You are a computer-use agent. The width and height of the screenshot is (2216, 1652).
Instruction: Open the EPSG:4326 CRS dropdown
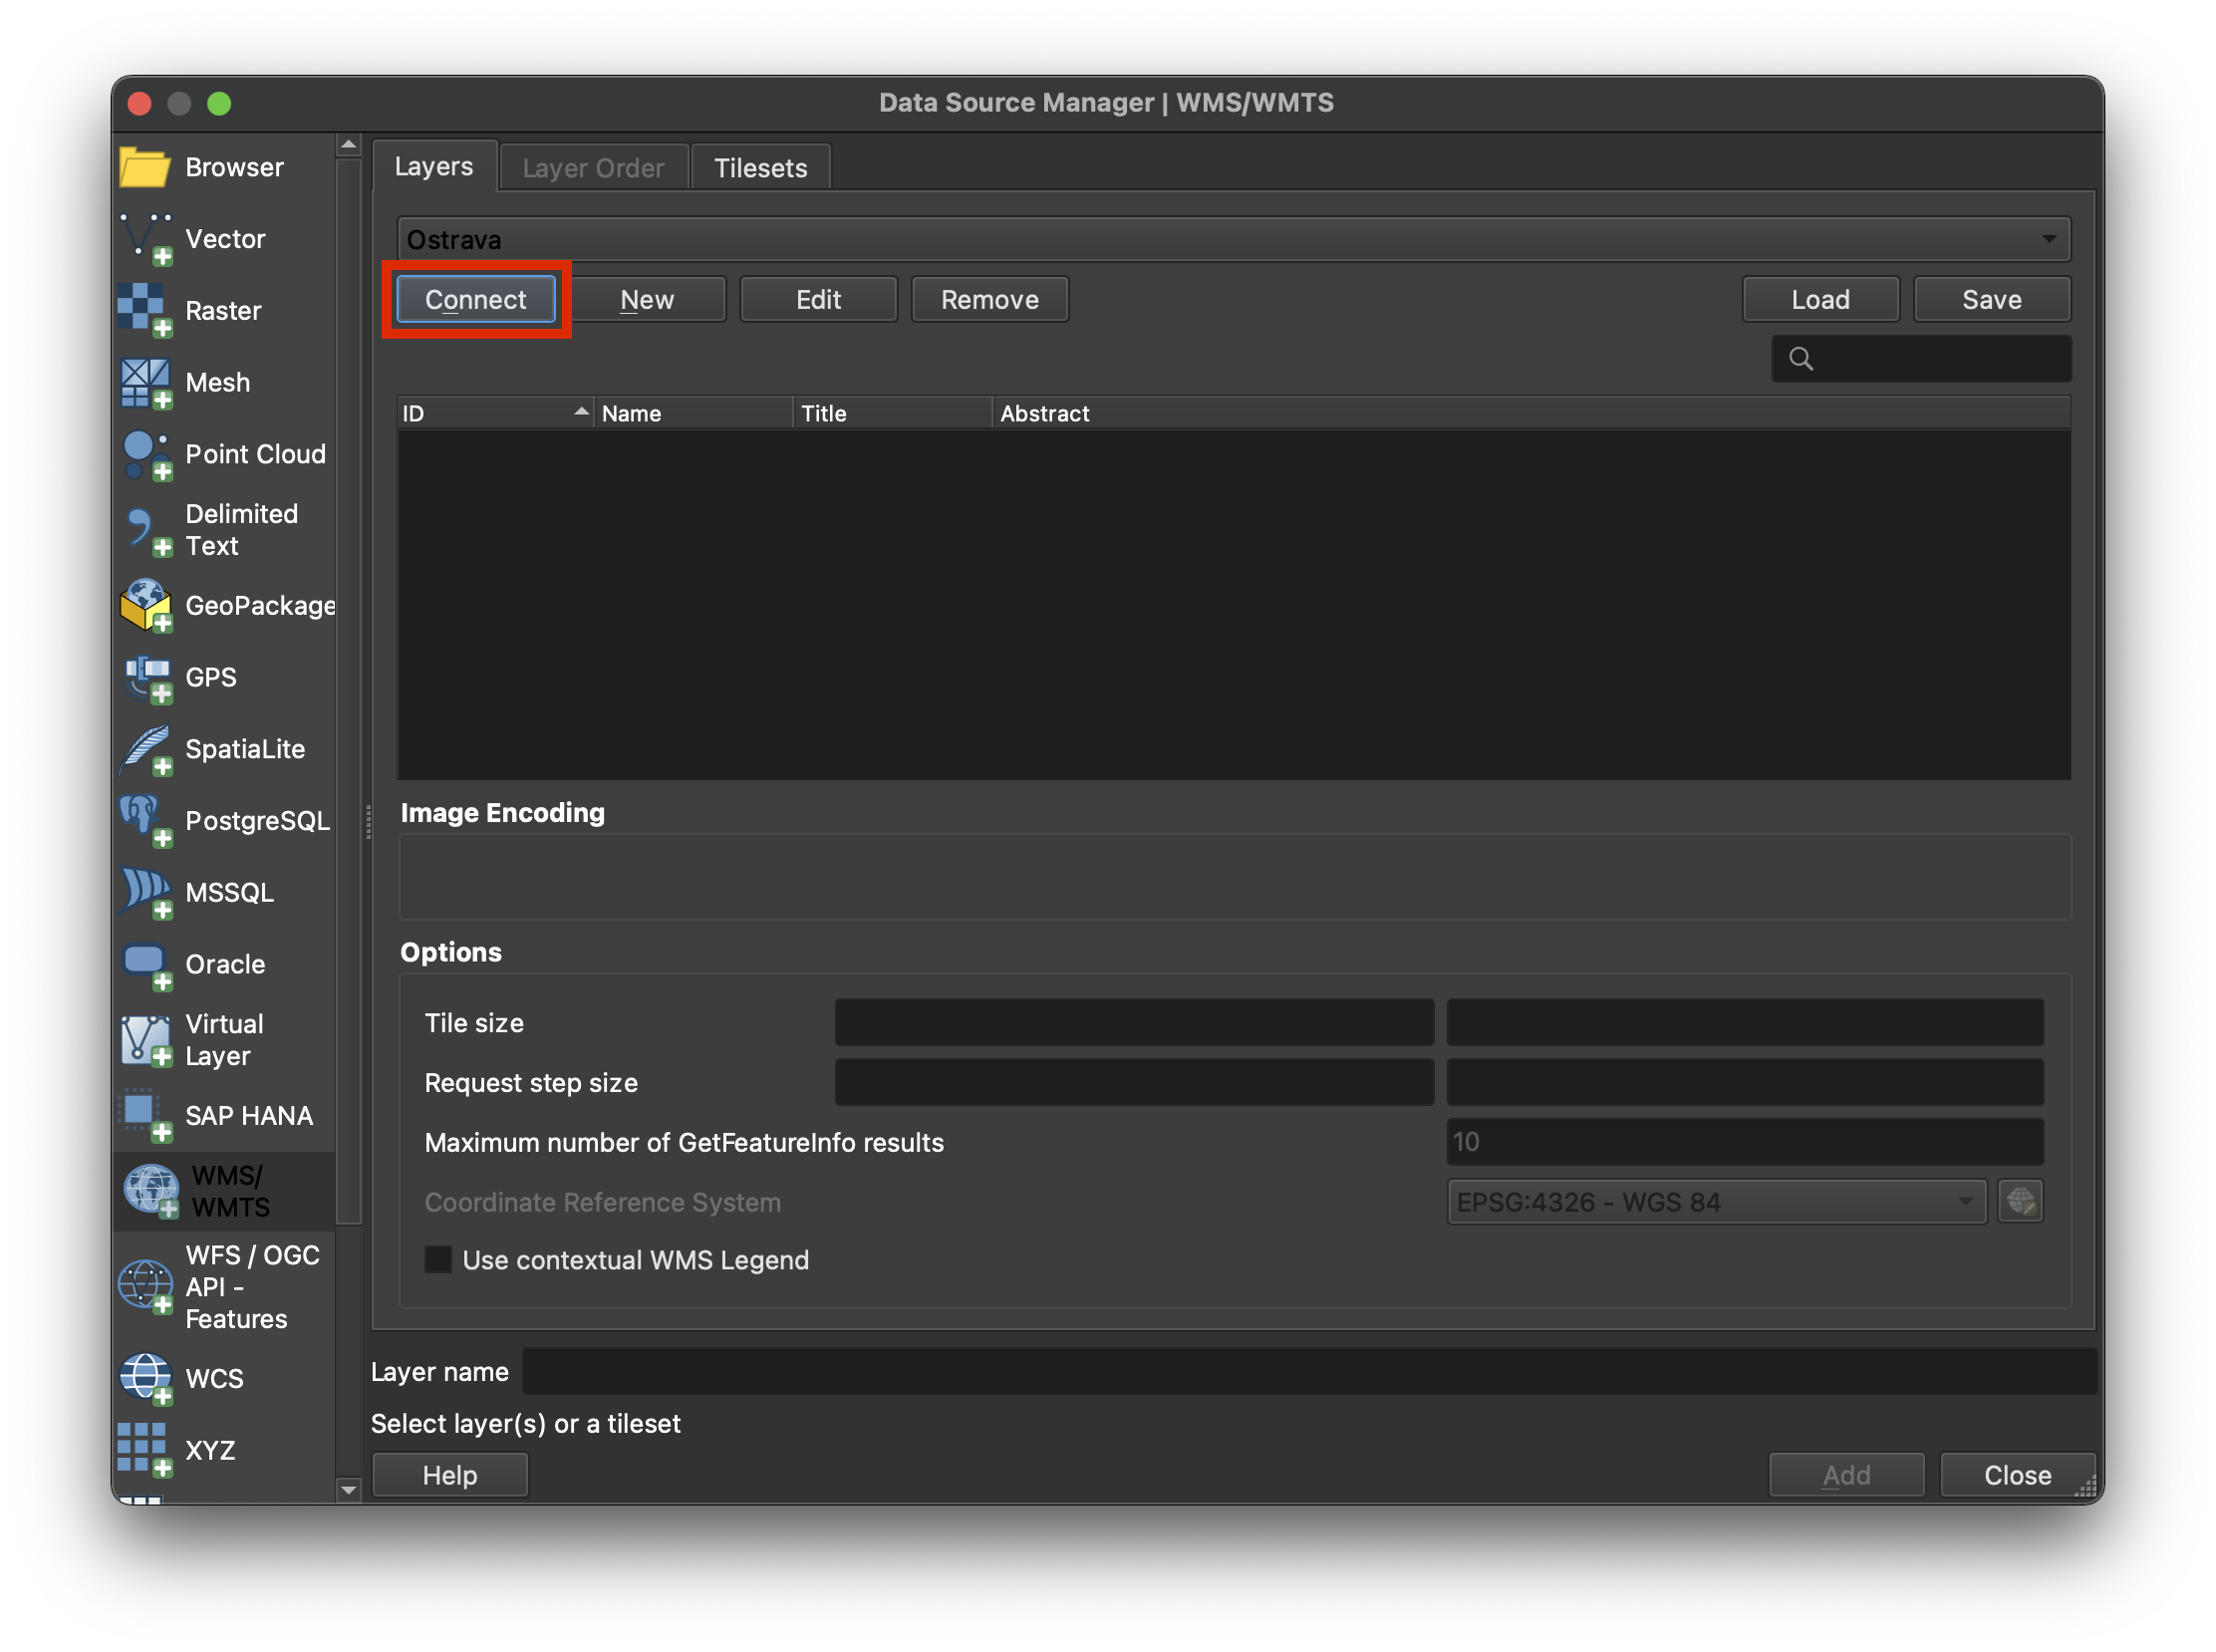[1716, 1202]
